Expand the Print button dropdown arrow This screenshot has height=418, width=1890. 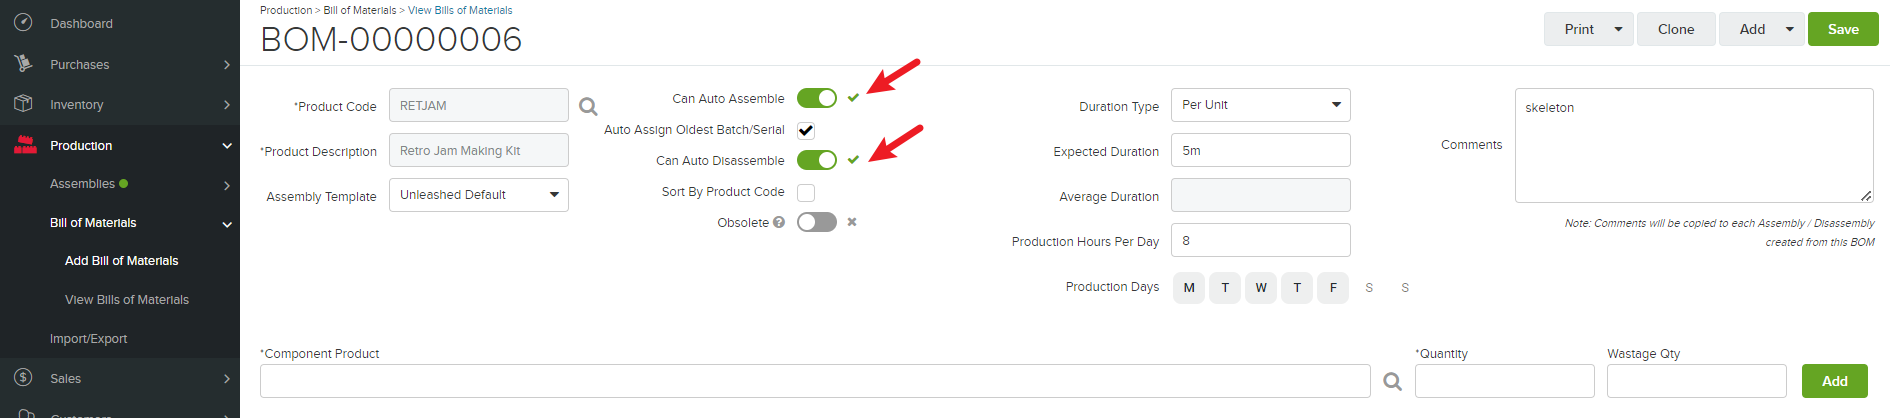point(1618,29)
